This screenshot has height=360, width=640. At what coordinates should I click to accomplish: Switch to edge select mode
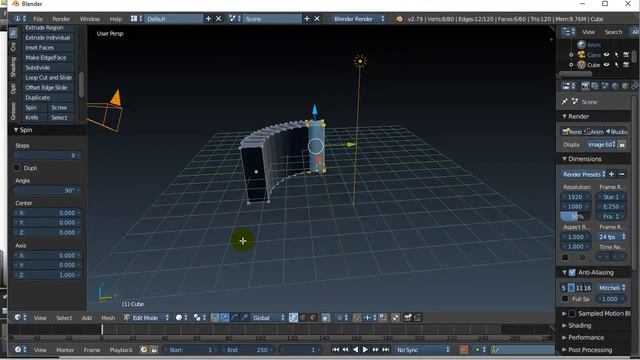(303, 317)
